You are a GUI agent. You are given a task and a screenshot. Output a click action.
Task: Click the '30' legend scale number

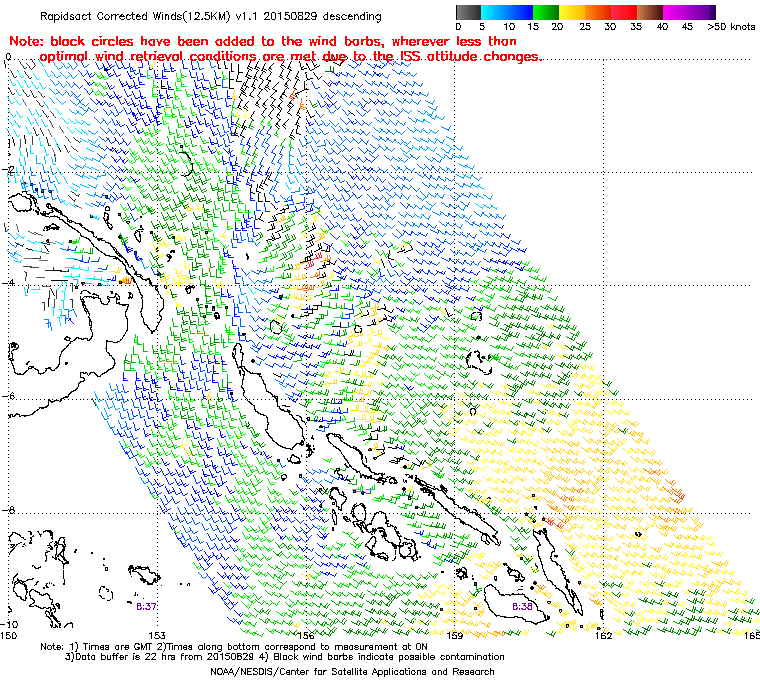coord(610,27)
